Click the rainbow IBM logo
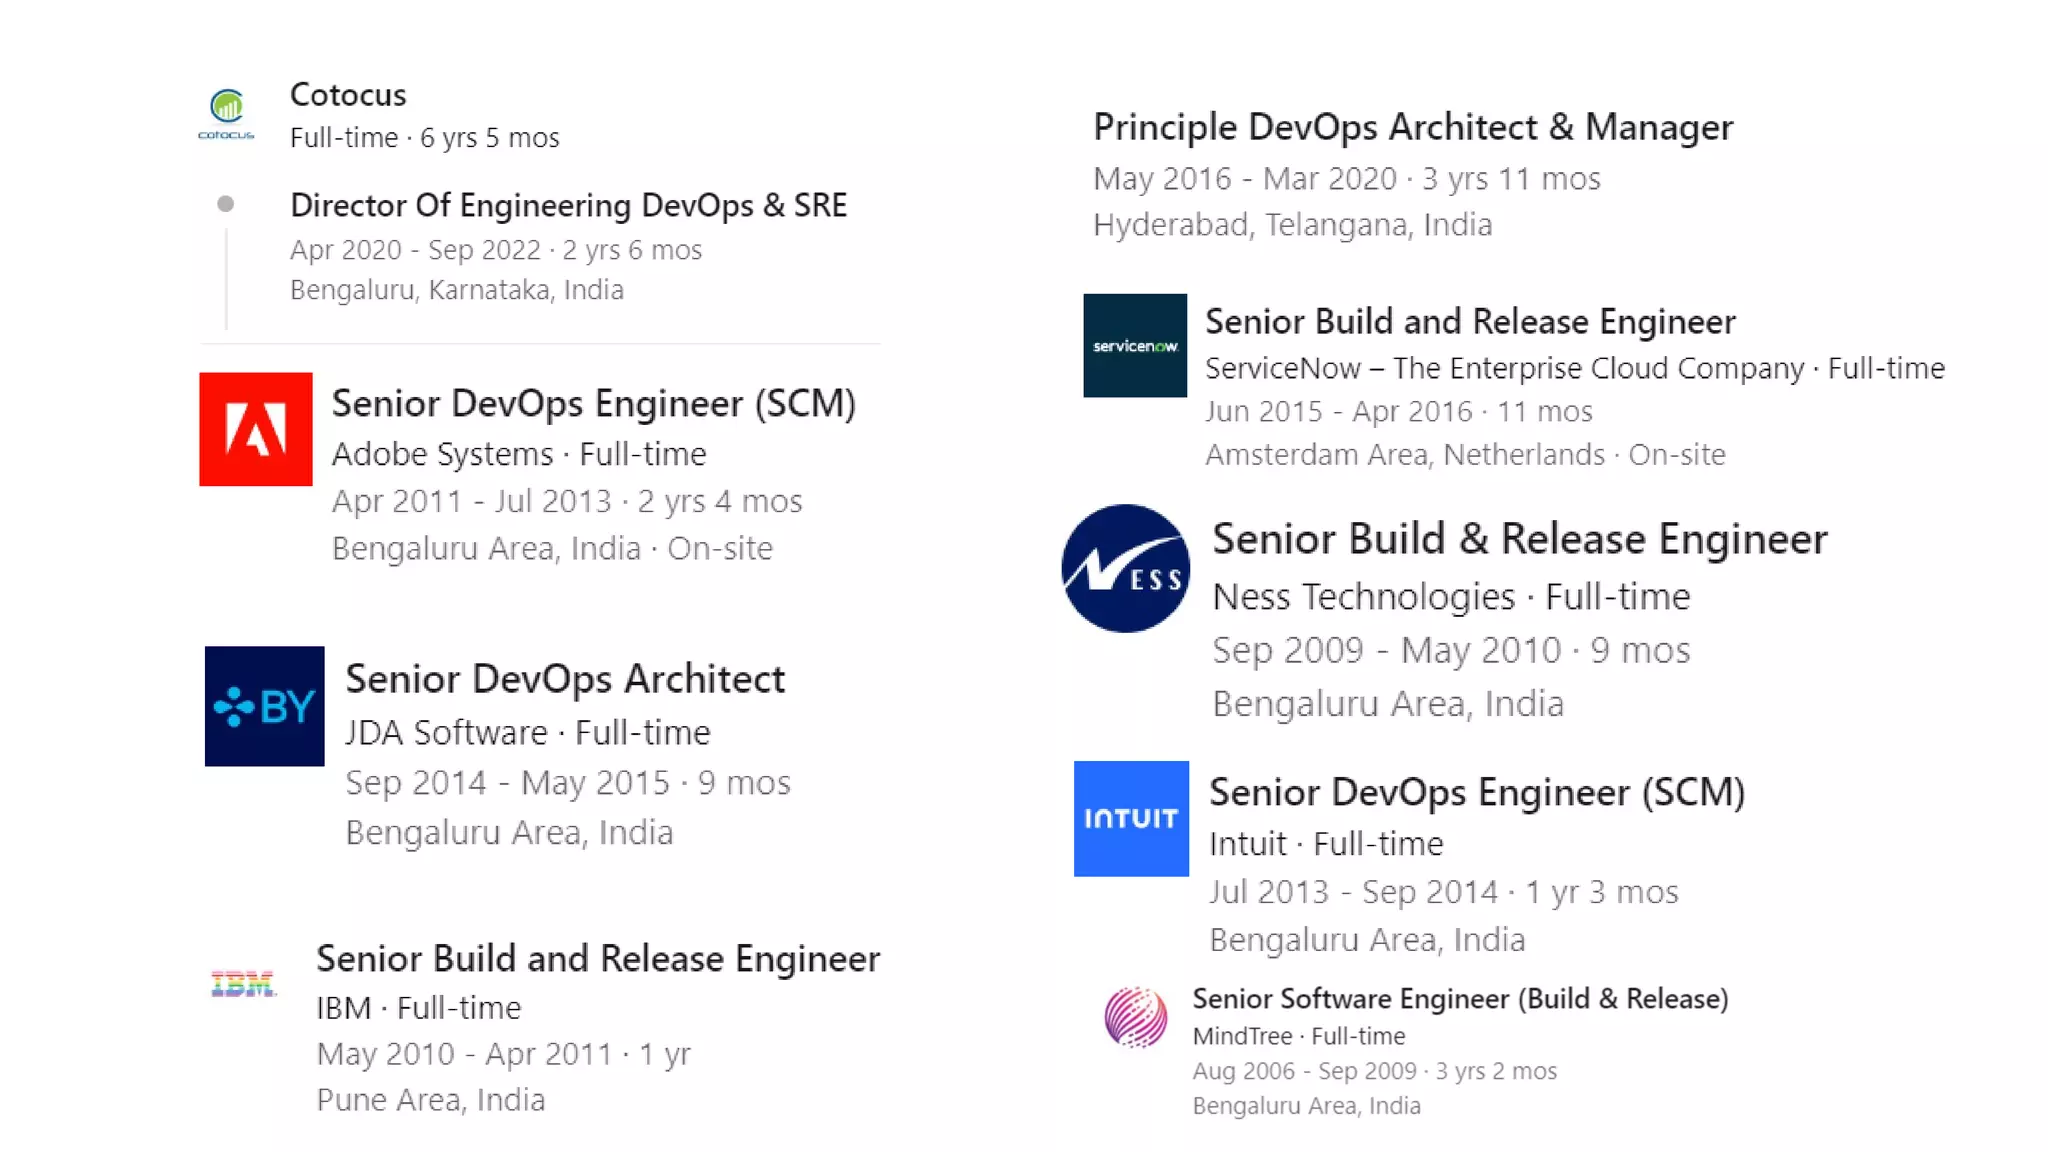Image resolution: width=2048 pixels, height=1152 pixels. pos(243,984)
